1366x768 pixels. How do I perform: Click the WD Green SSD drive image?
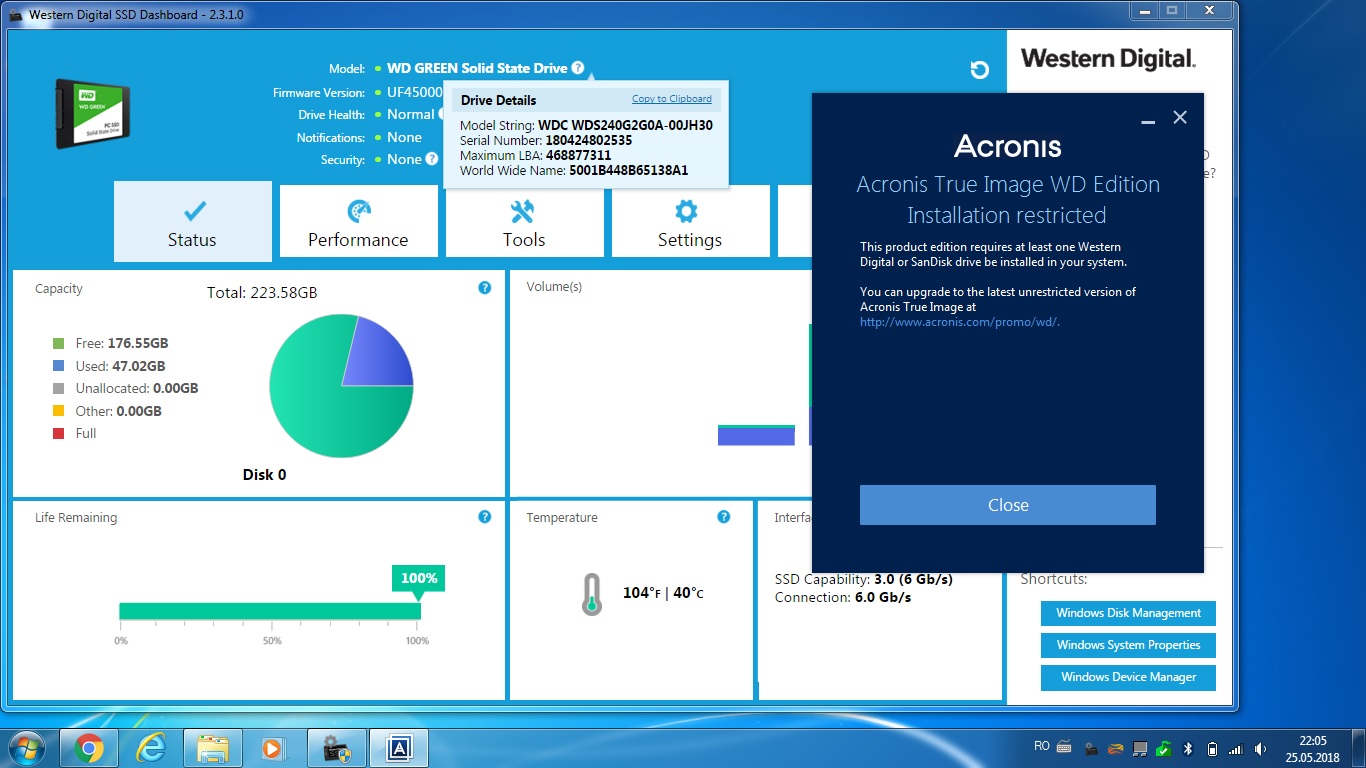click(x=95, y=112)
